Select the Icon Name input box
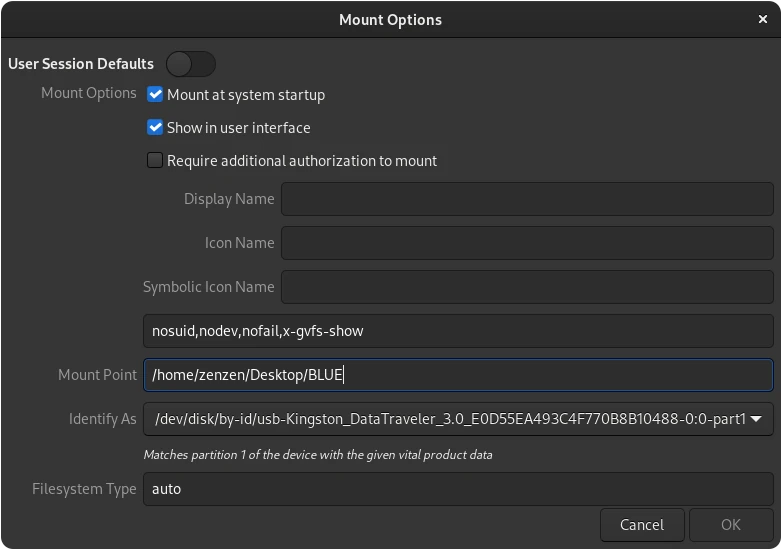The image size is (782, 550). coord(527,243)
